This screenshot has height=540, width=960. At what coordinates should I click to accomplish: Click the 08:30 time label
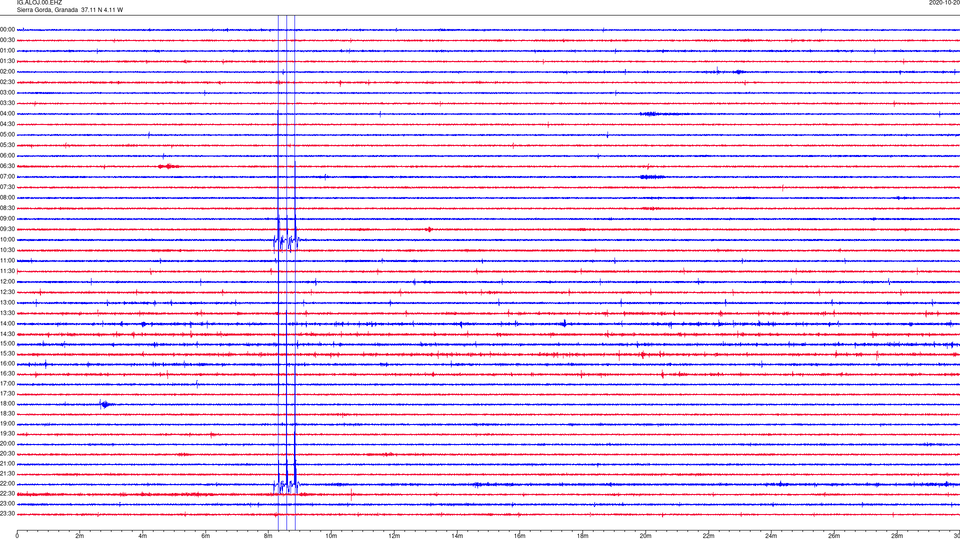coord(7,208)
